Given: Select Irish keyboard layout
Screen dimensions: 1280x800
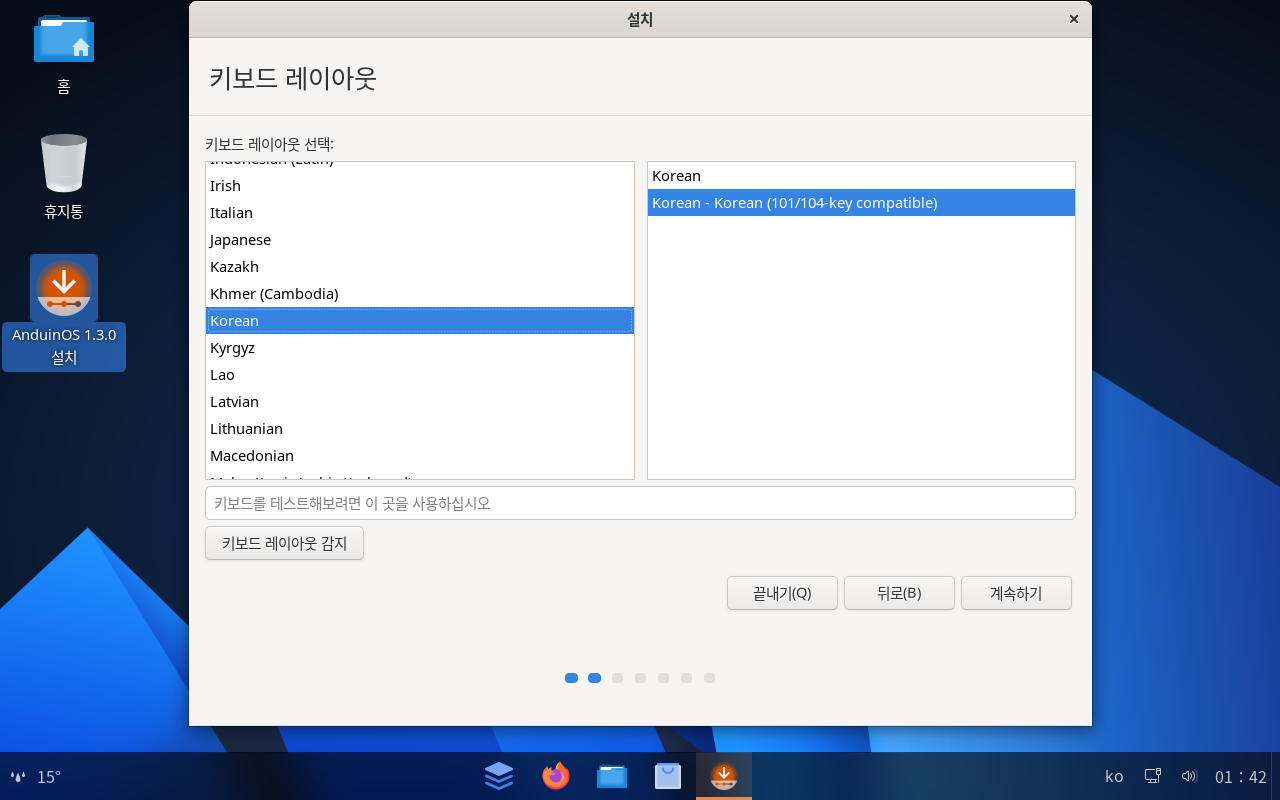Looking at the screenshot, I should coord(420,186).
